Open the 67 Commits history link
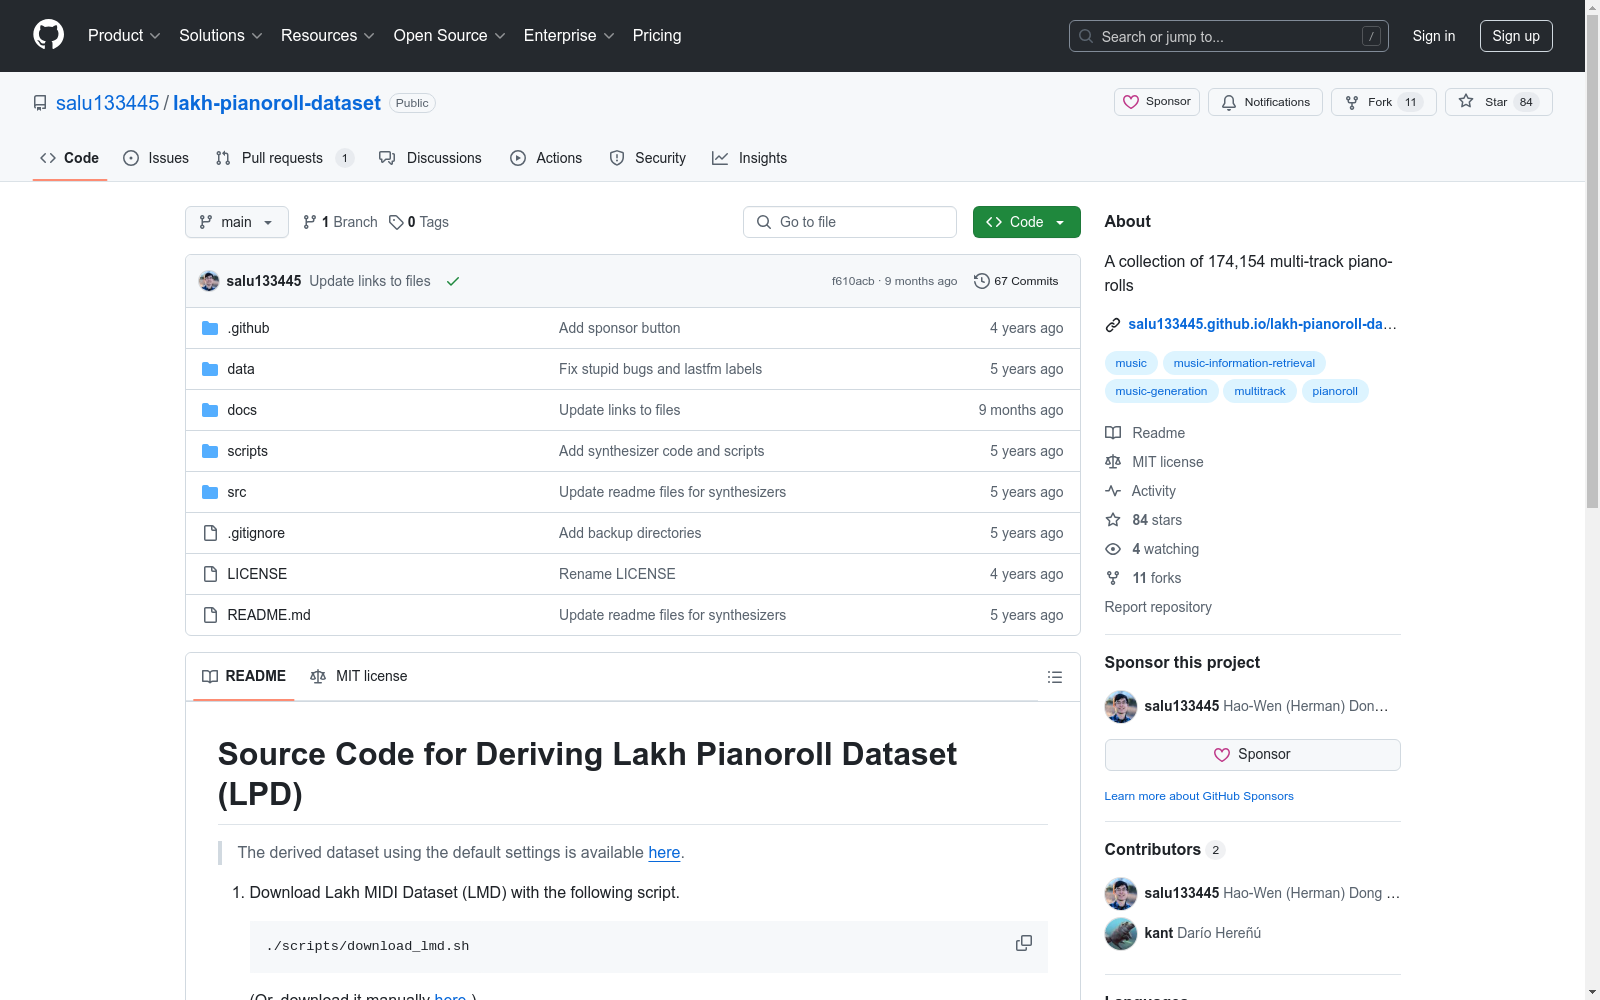 tap(1016, 281)
